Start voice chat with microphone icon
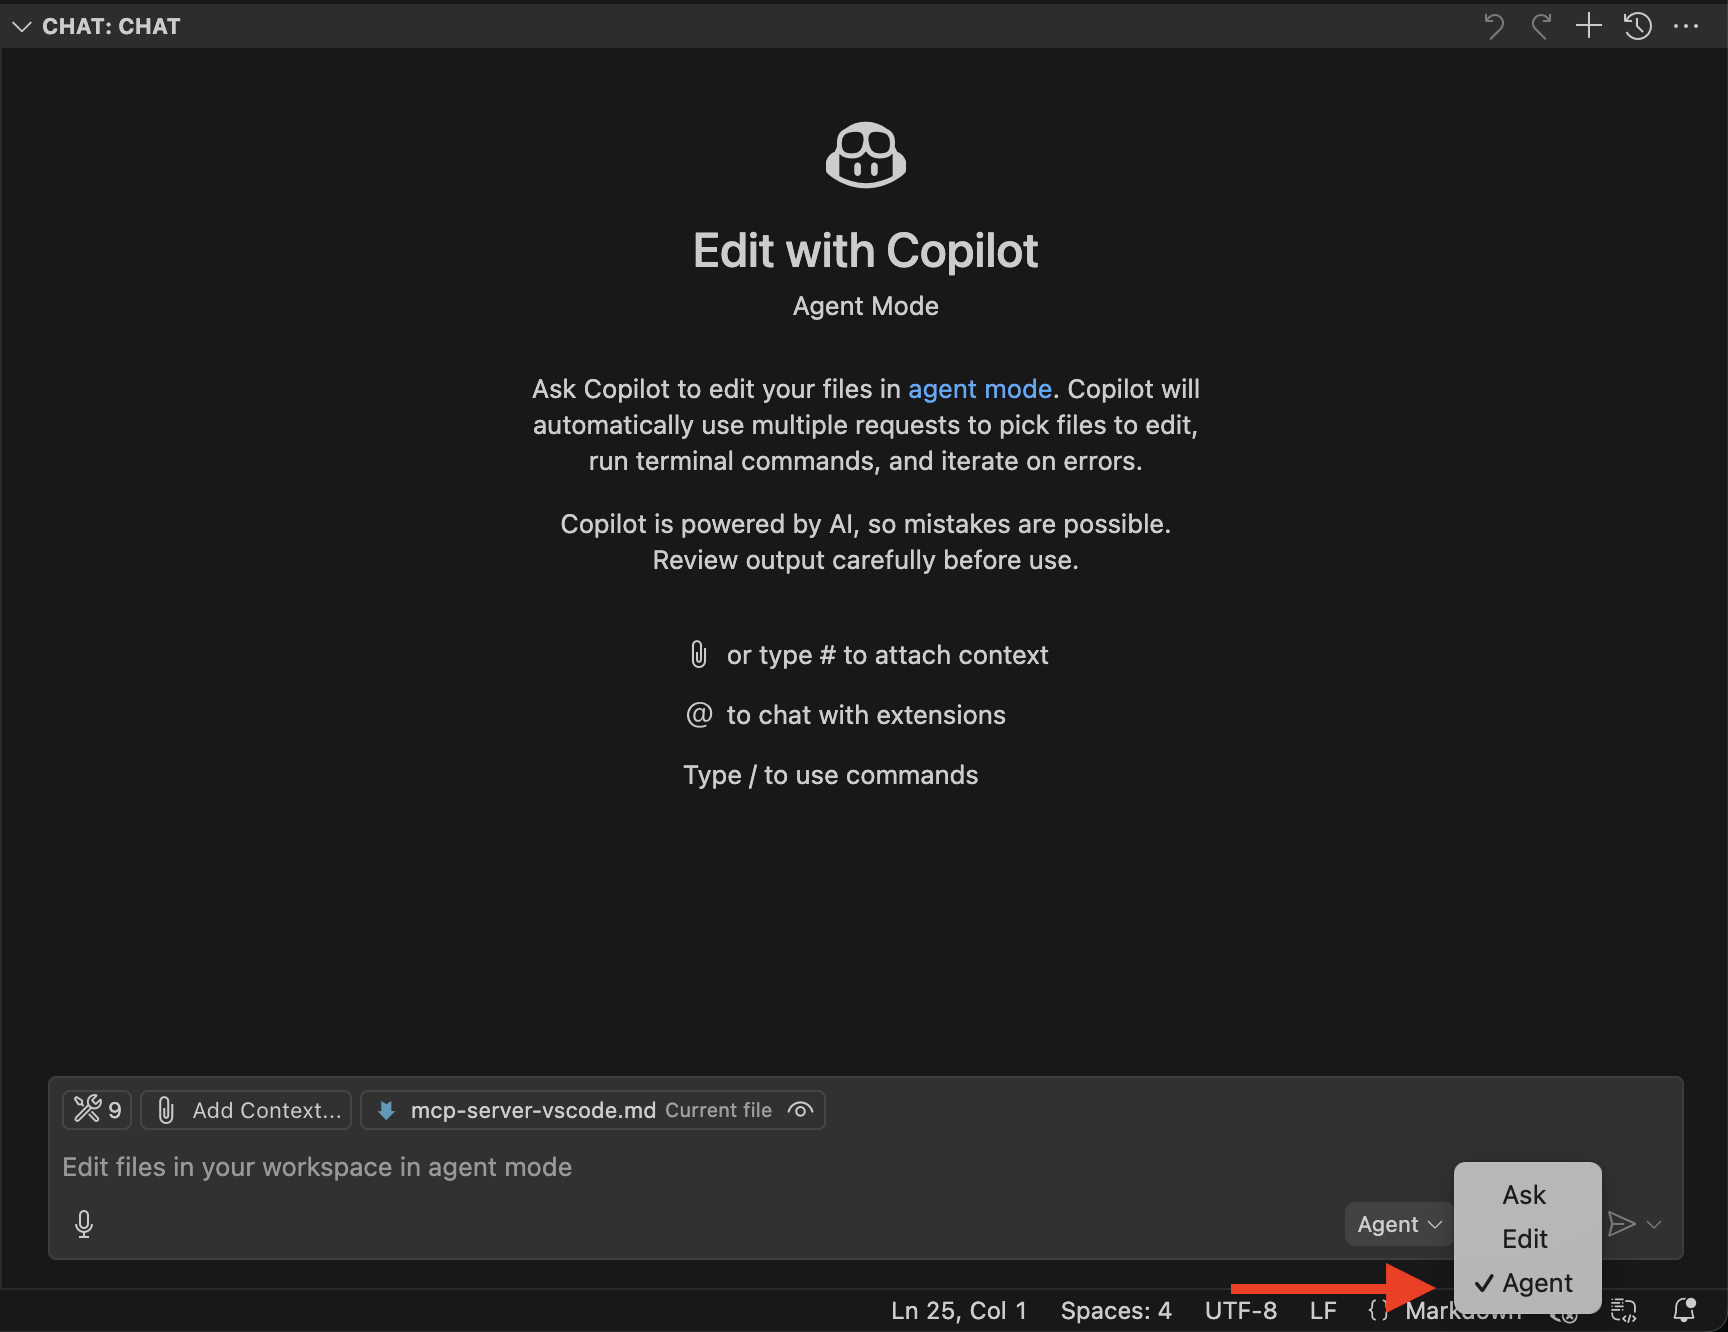1728x1332 pixels. 84,1224
